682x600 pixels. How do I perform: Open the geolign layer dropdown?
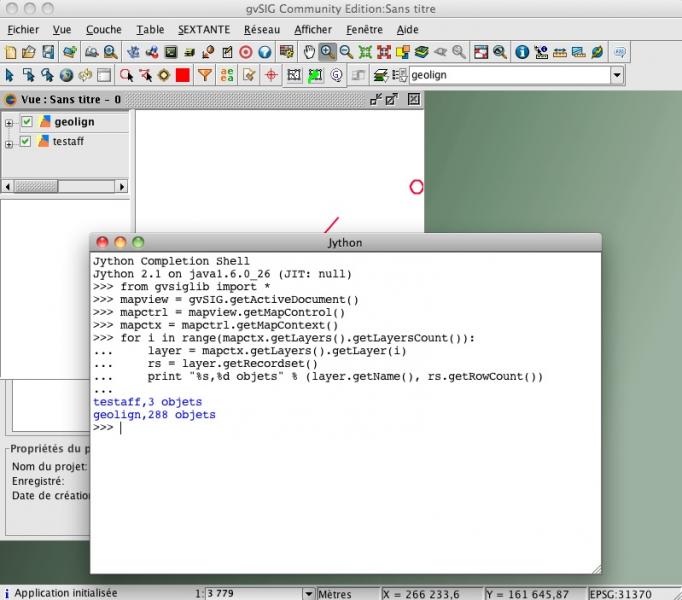(x=616, y=75)
